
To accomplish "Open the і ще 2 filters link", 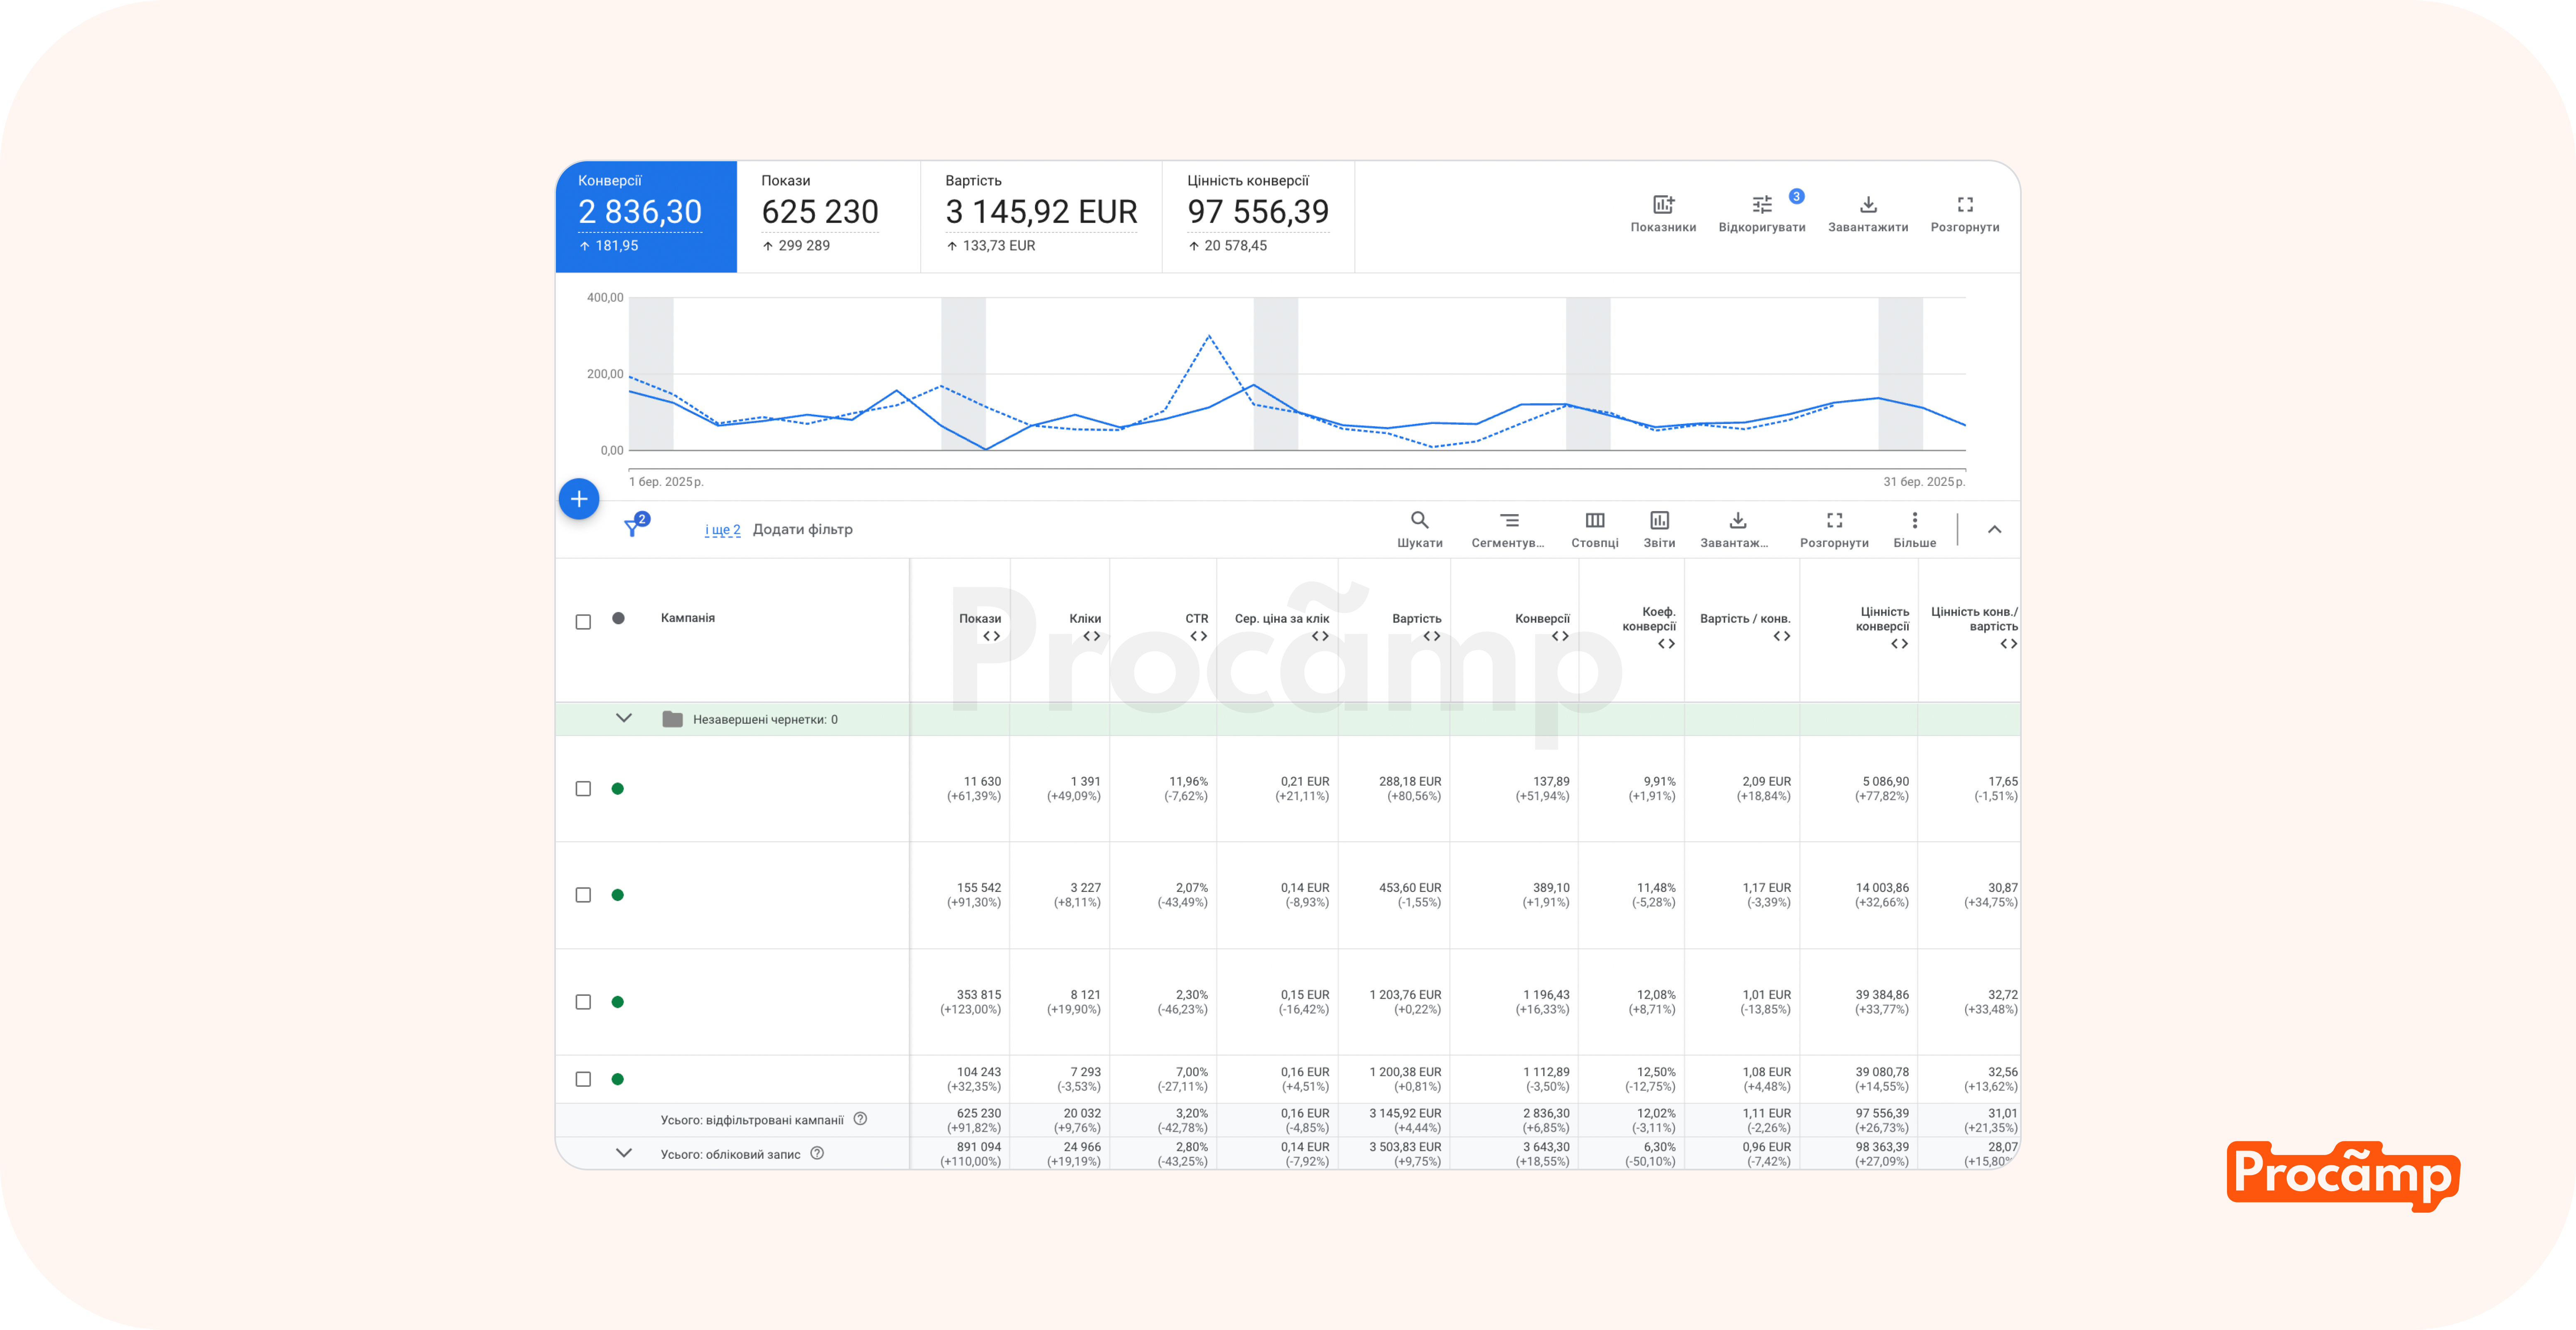I will point(722,530).
